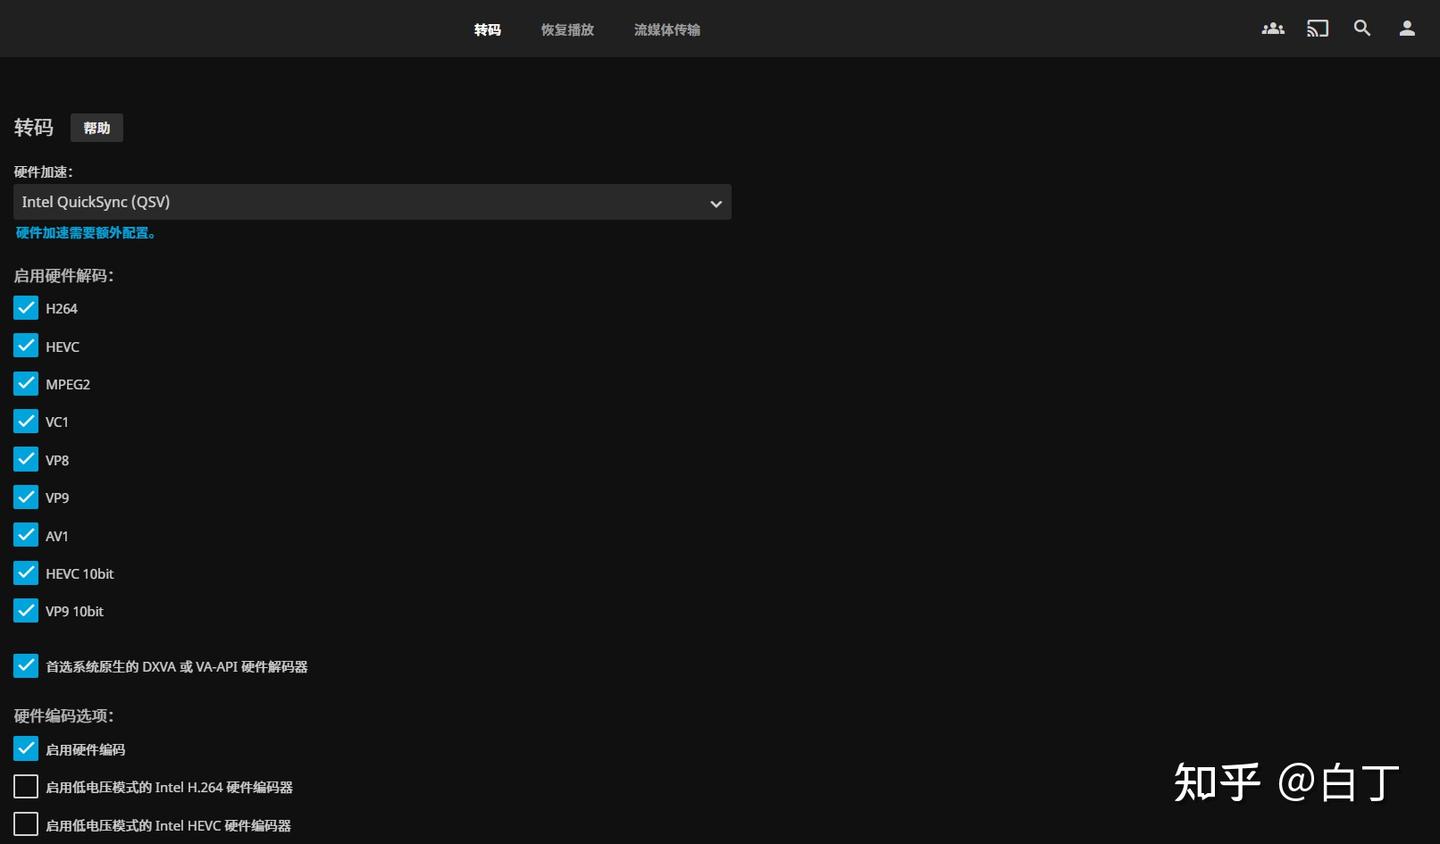Toggle the VP8 decoding checkbox

[26, 460]
